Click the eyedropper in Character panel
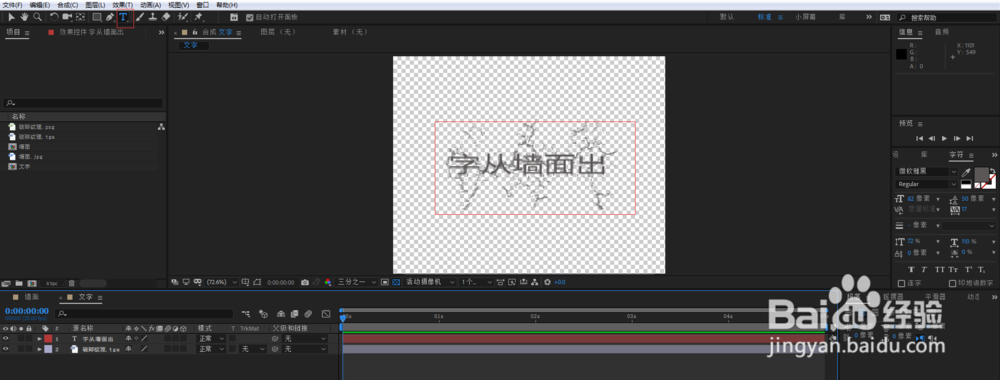 [966, 172]
